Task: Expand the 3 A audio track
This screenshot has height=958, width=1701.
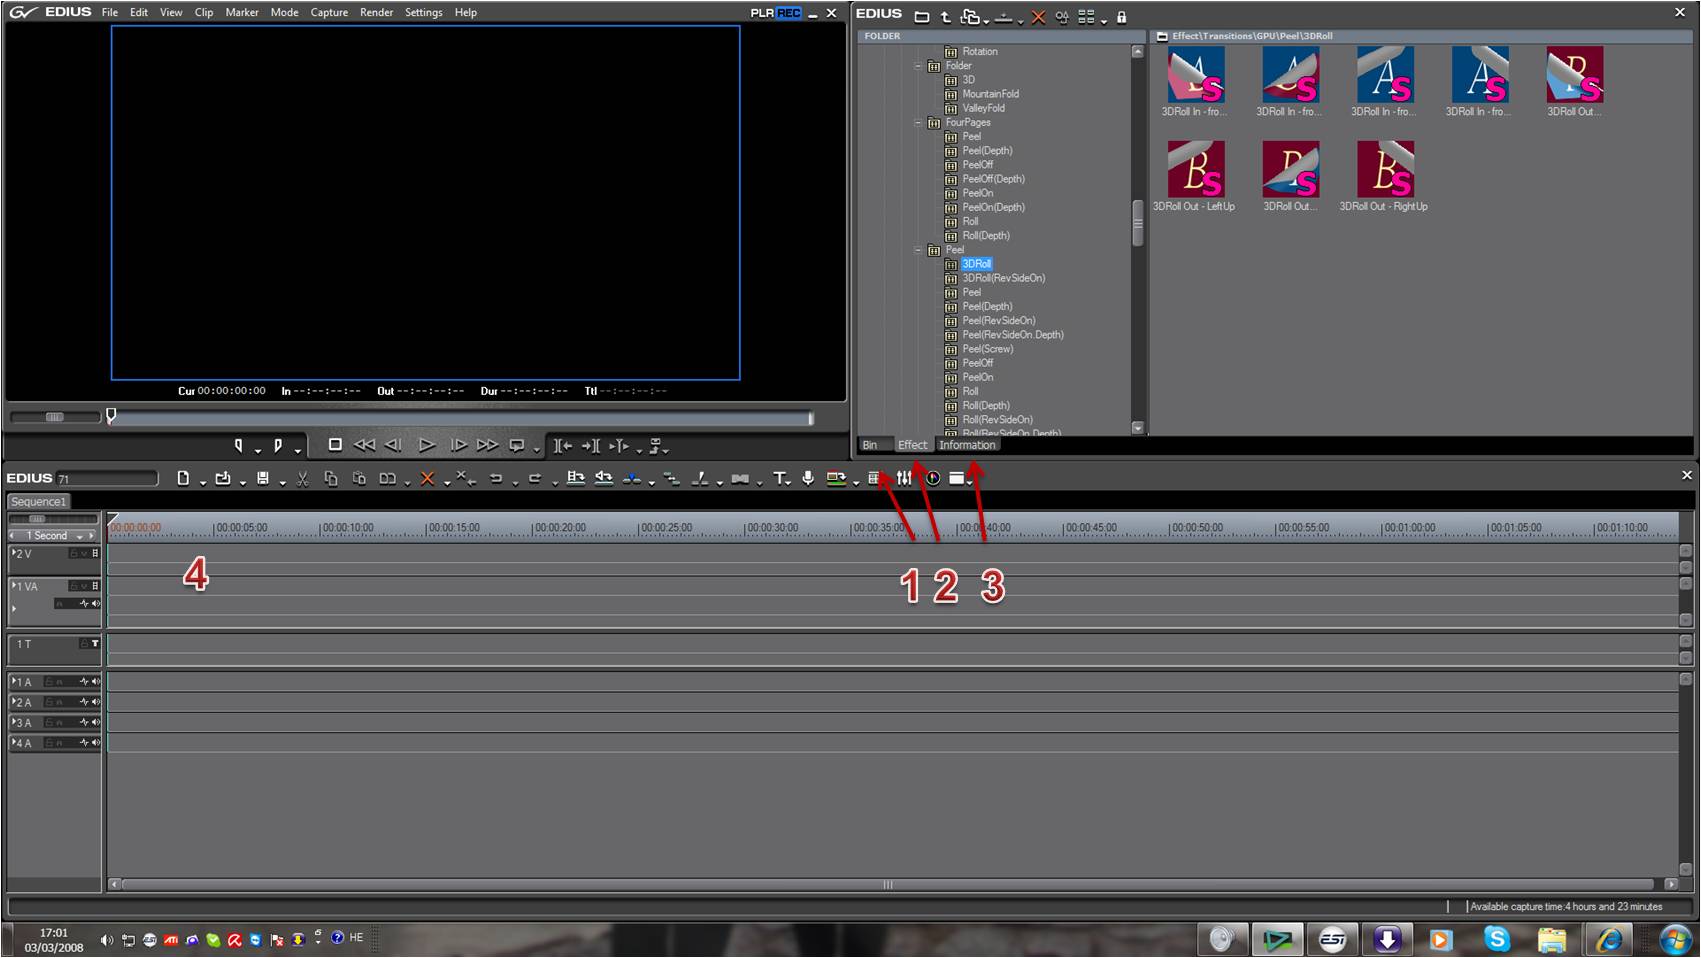Action: (13, 722)
